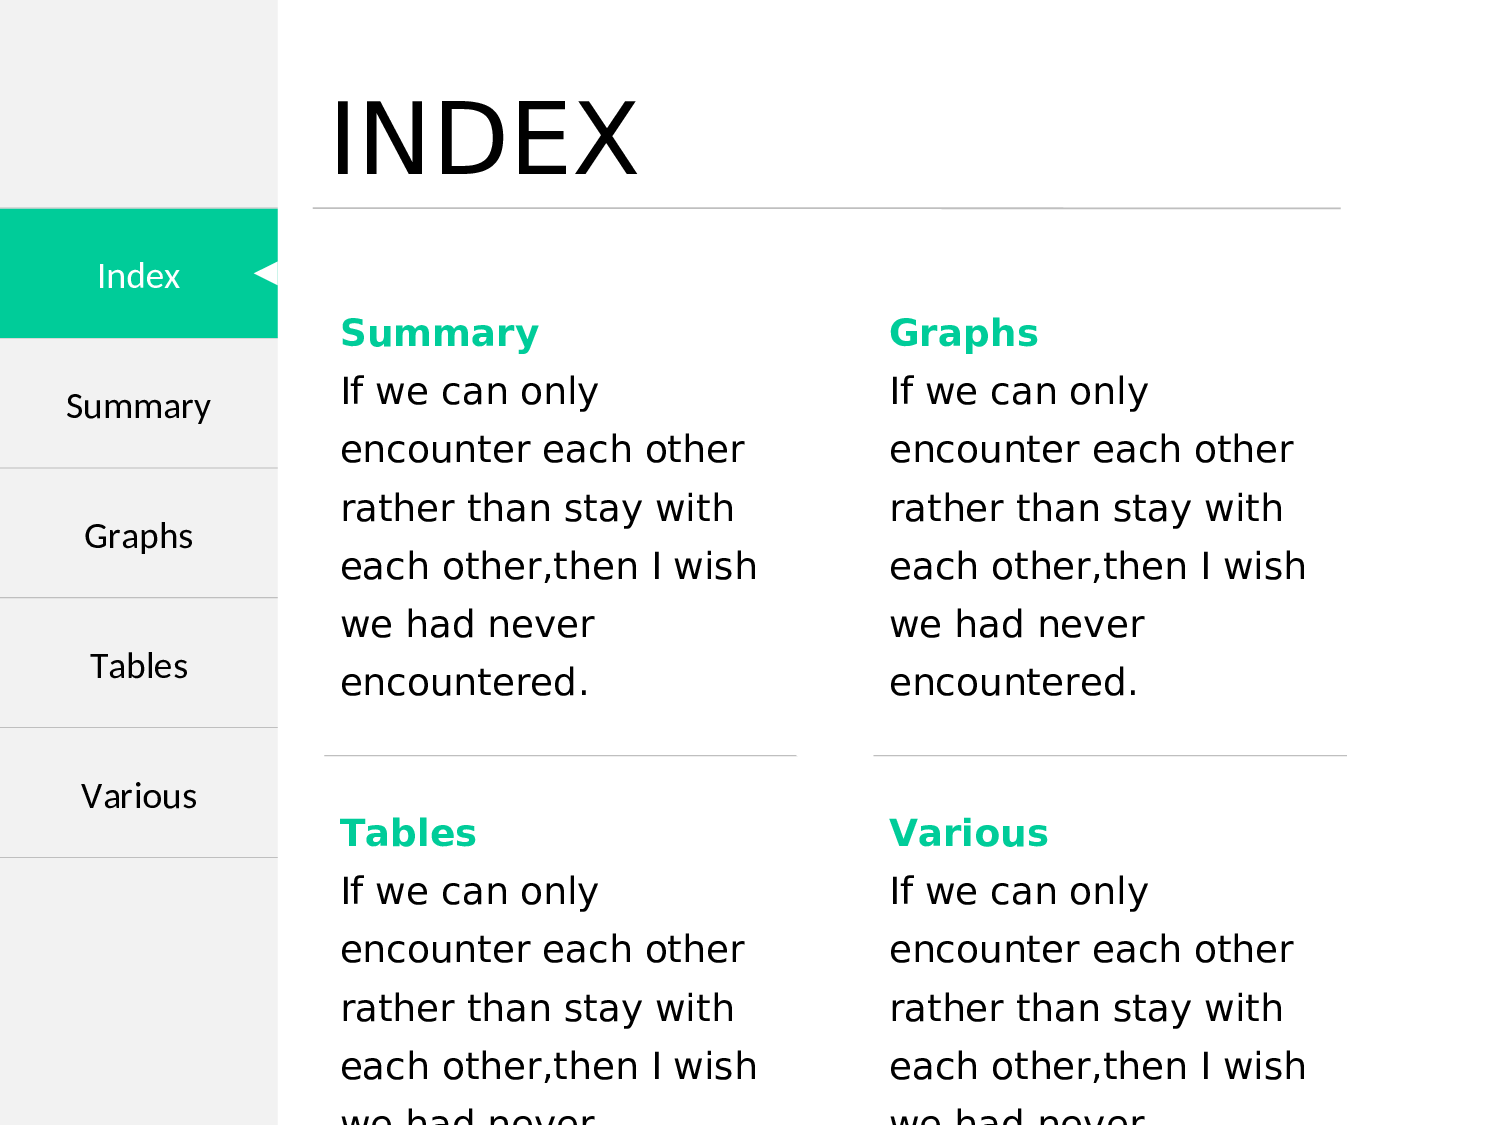Open the Various sidebar tab
The width and height of the screenshot is (1500, 1125).
(x=138, y=796)
